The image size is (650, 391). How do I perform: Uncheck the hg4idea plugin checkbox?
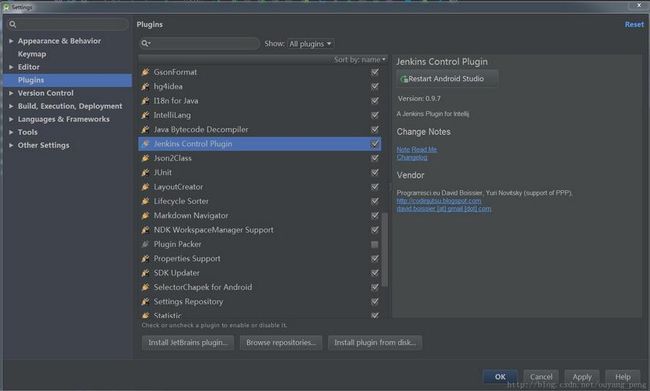(375, 86)
